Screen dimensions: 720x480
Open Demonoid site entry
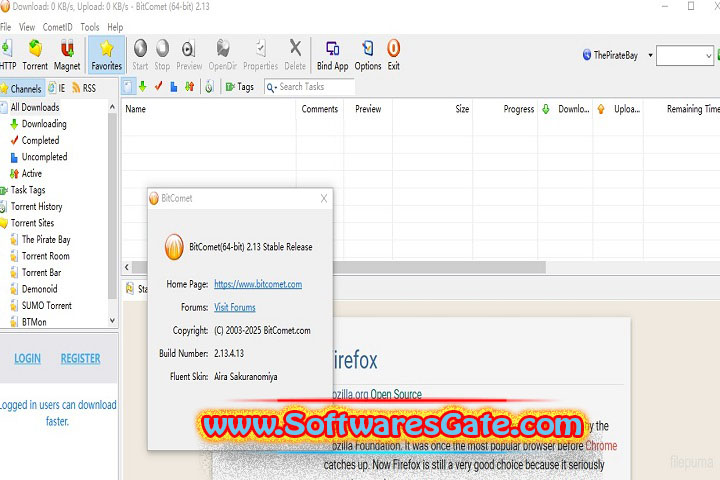point(34,289)
